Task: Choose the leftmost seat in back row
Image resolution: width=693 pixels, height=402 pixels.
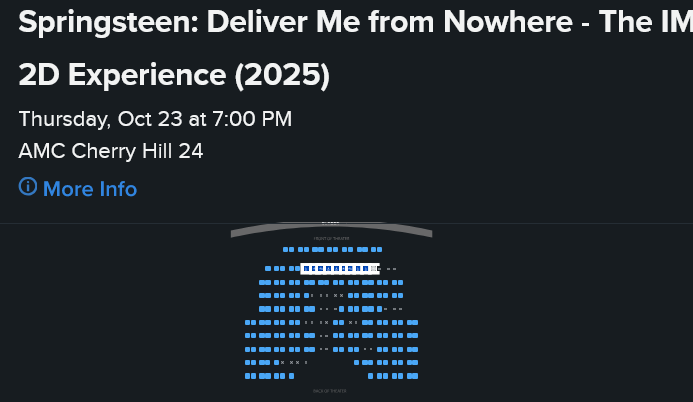Action: (x=248, y=376)
